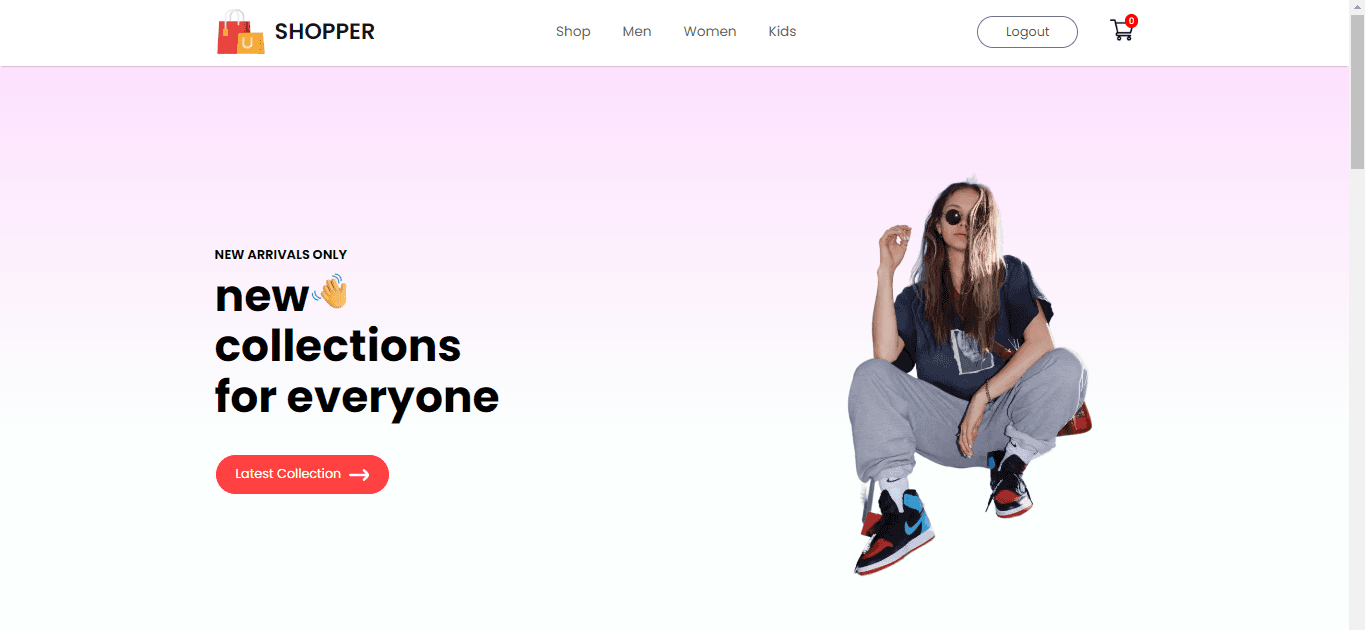Click the page scrollbar thumb
The image size is (1365, 630).
tap(1357, 92)
